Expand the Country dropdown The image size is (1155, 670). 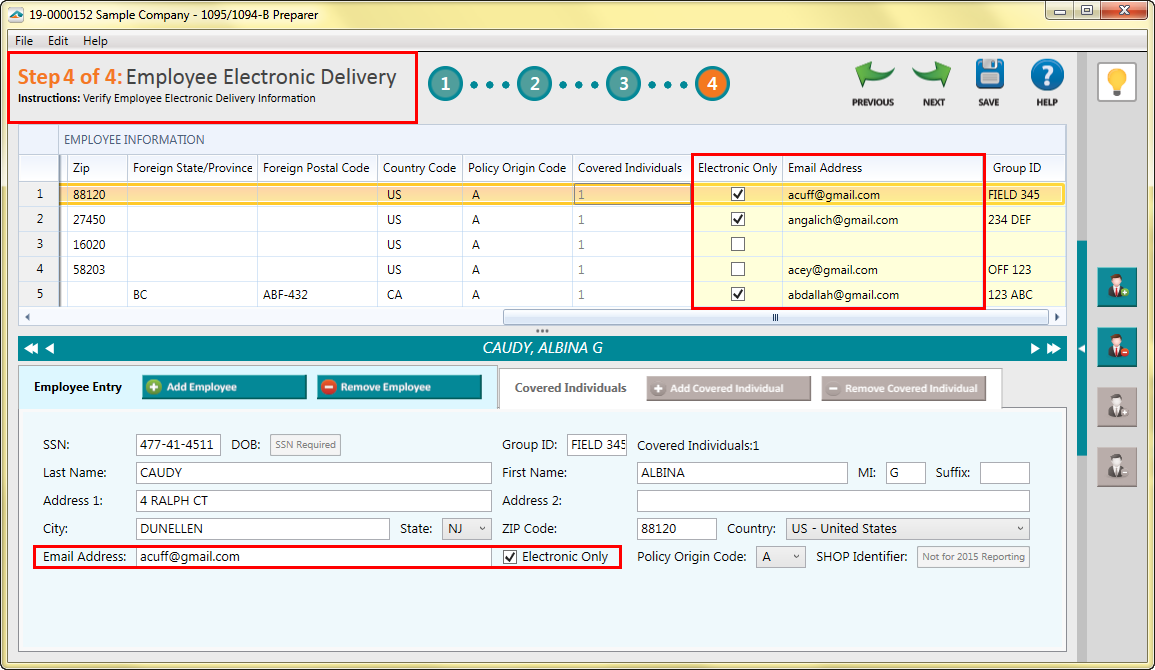(907, 529)
